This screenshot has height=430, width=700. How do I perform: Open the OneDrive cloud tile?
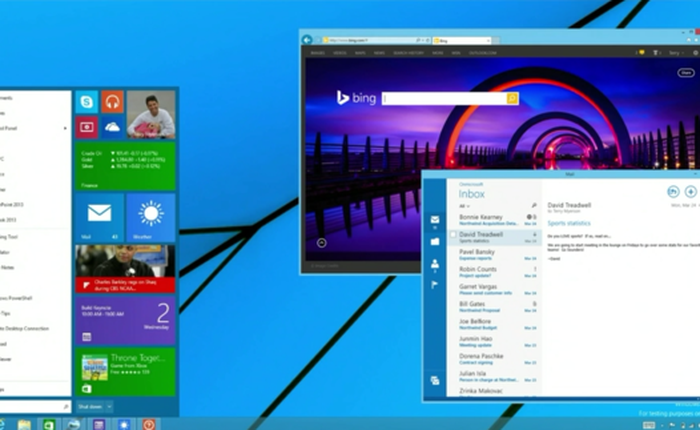click(x=112, y=127)
